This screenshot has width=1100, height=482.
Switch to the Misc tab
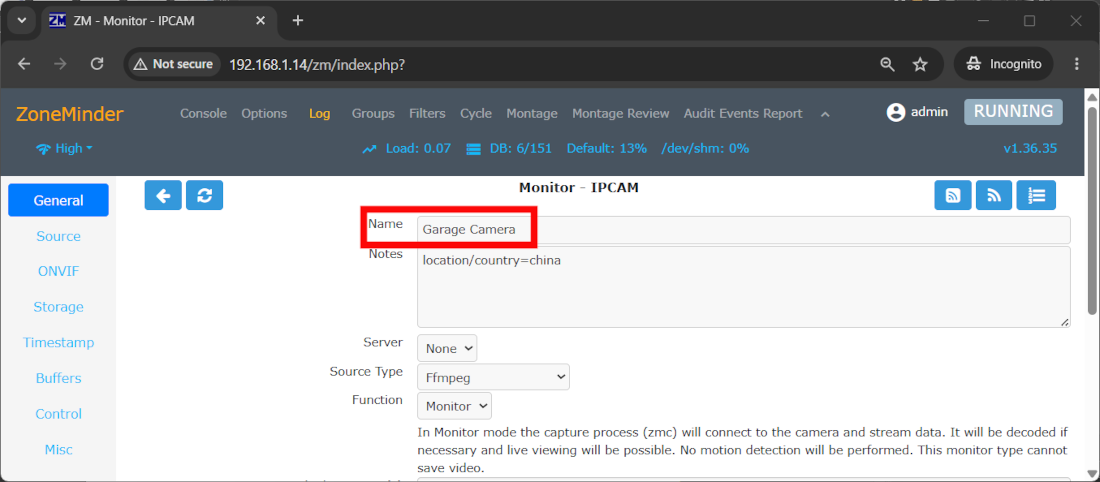coord(58,450)
